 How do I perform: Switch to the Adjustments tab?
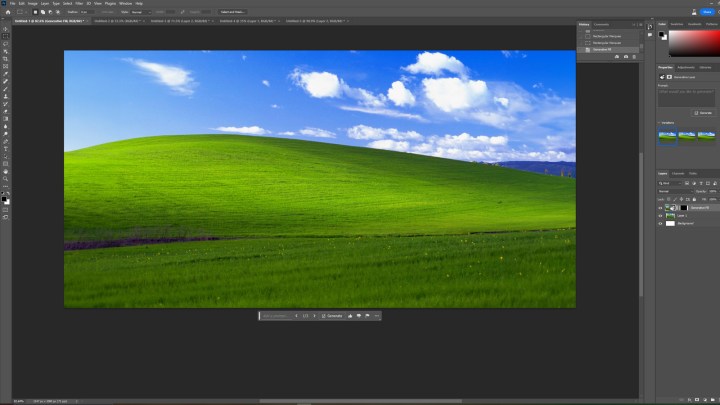tap(686, 68)
